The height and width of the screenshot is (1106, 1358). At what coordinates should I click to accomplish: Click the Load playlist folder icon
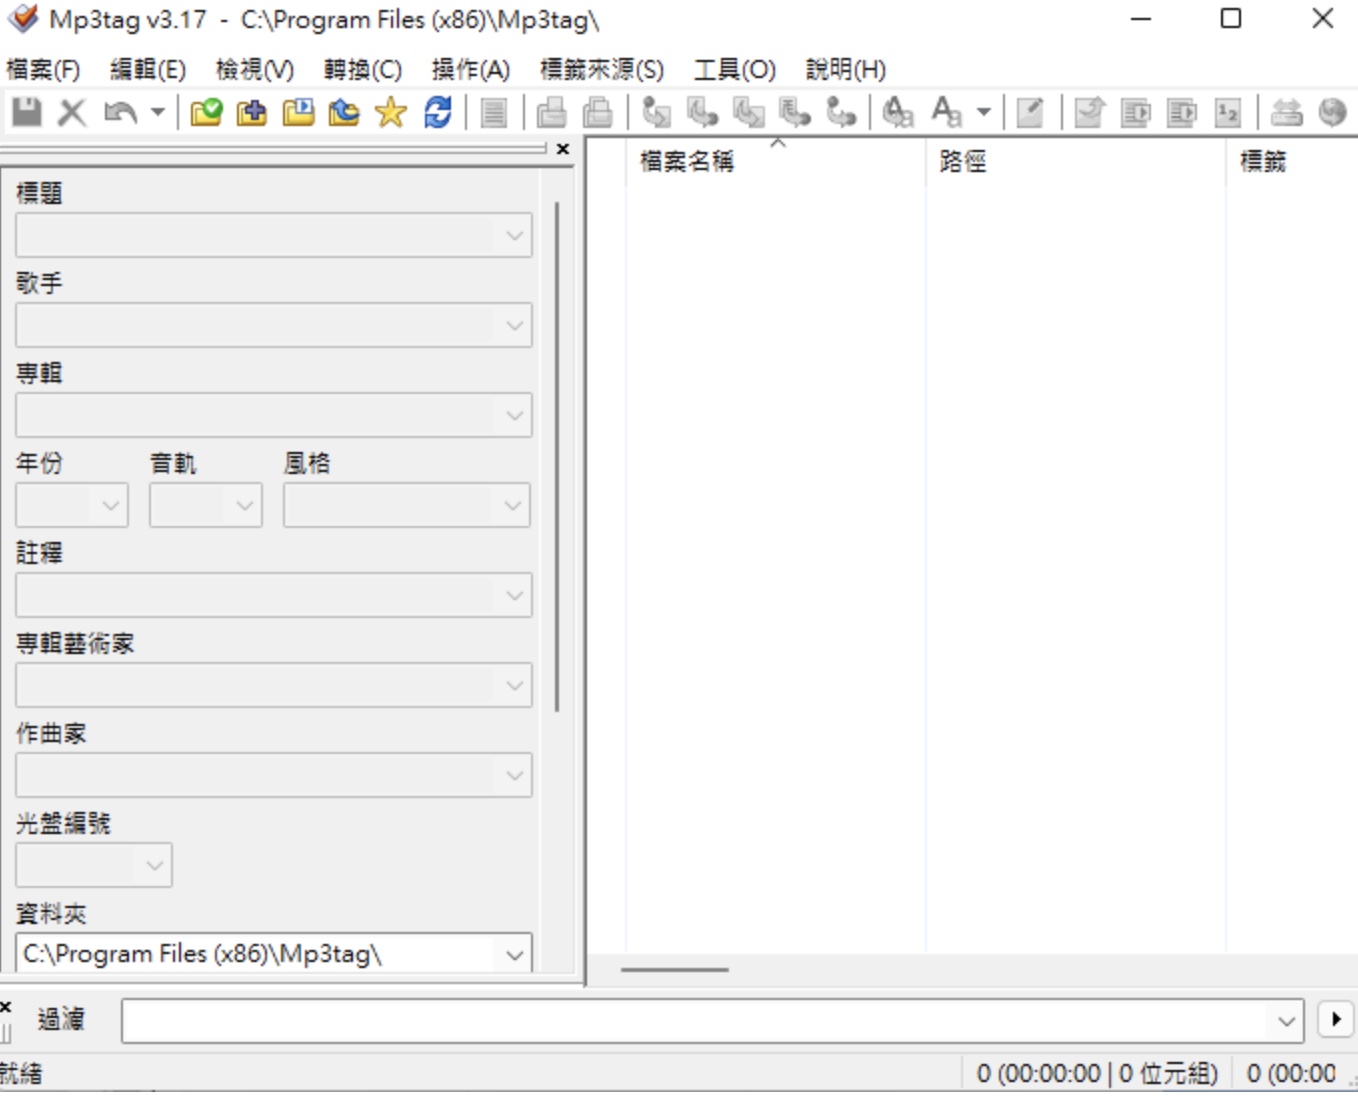298,112
